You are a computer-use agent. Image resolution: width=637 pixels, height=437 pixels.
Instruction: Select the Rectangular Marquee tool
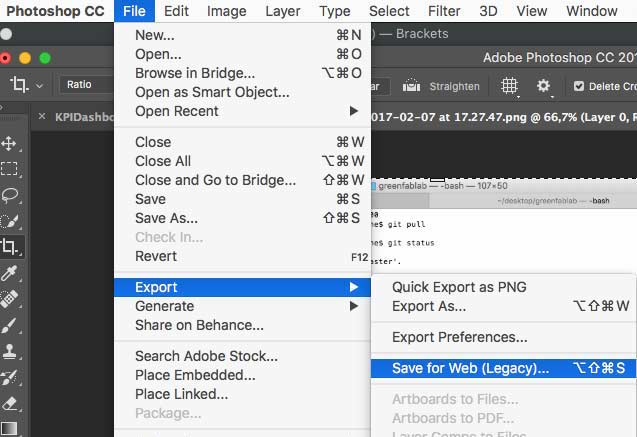(10, 169)
